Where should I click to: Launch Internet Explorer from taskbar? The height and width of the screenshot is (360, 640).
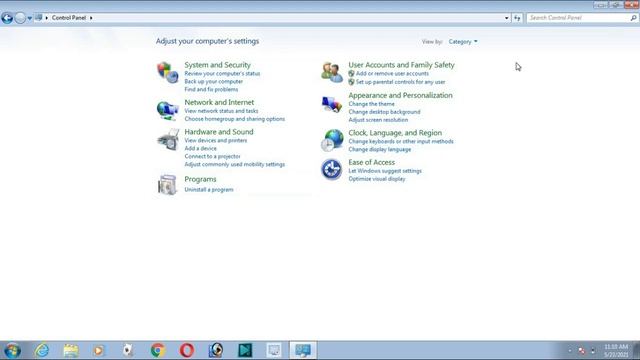pos(42,351)
